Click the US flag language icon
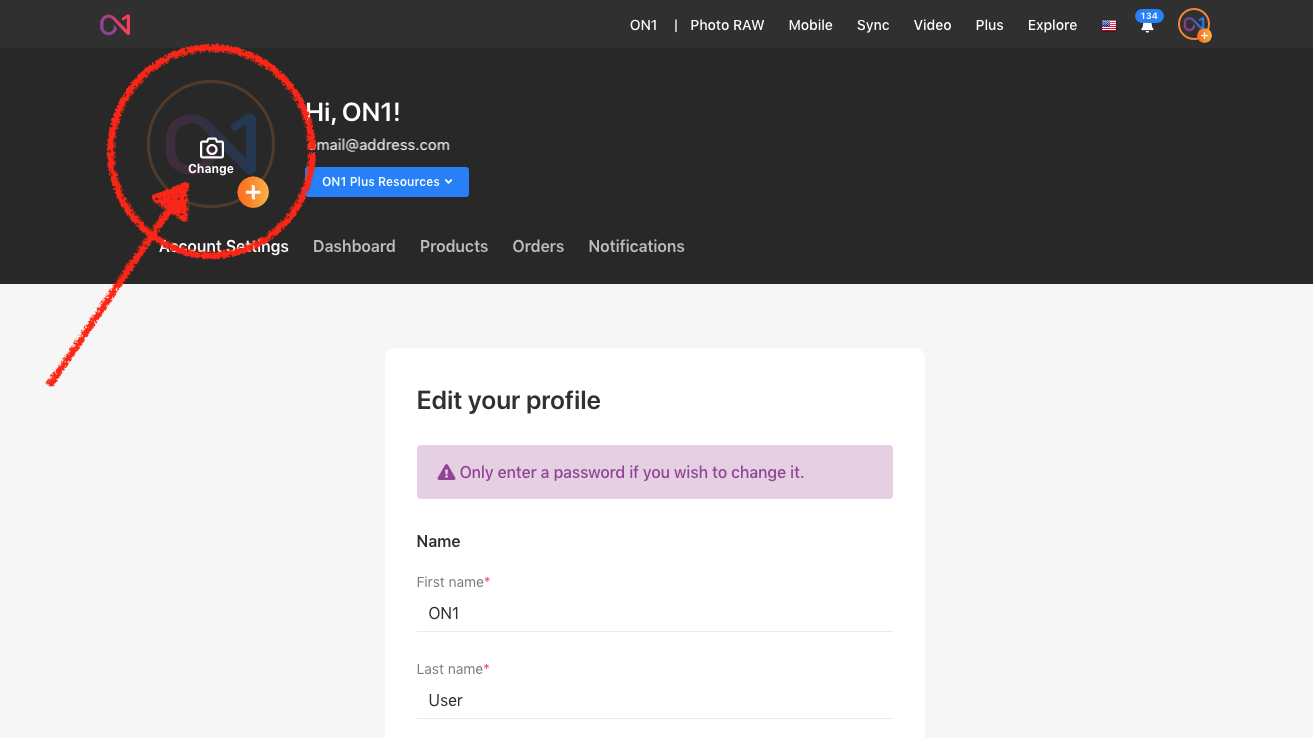Screen dimensions: 1313x738 pos(1109,26)
